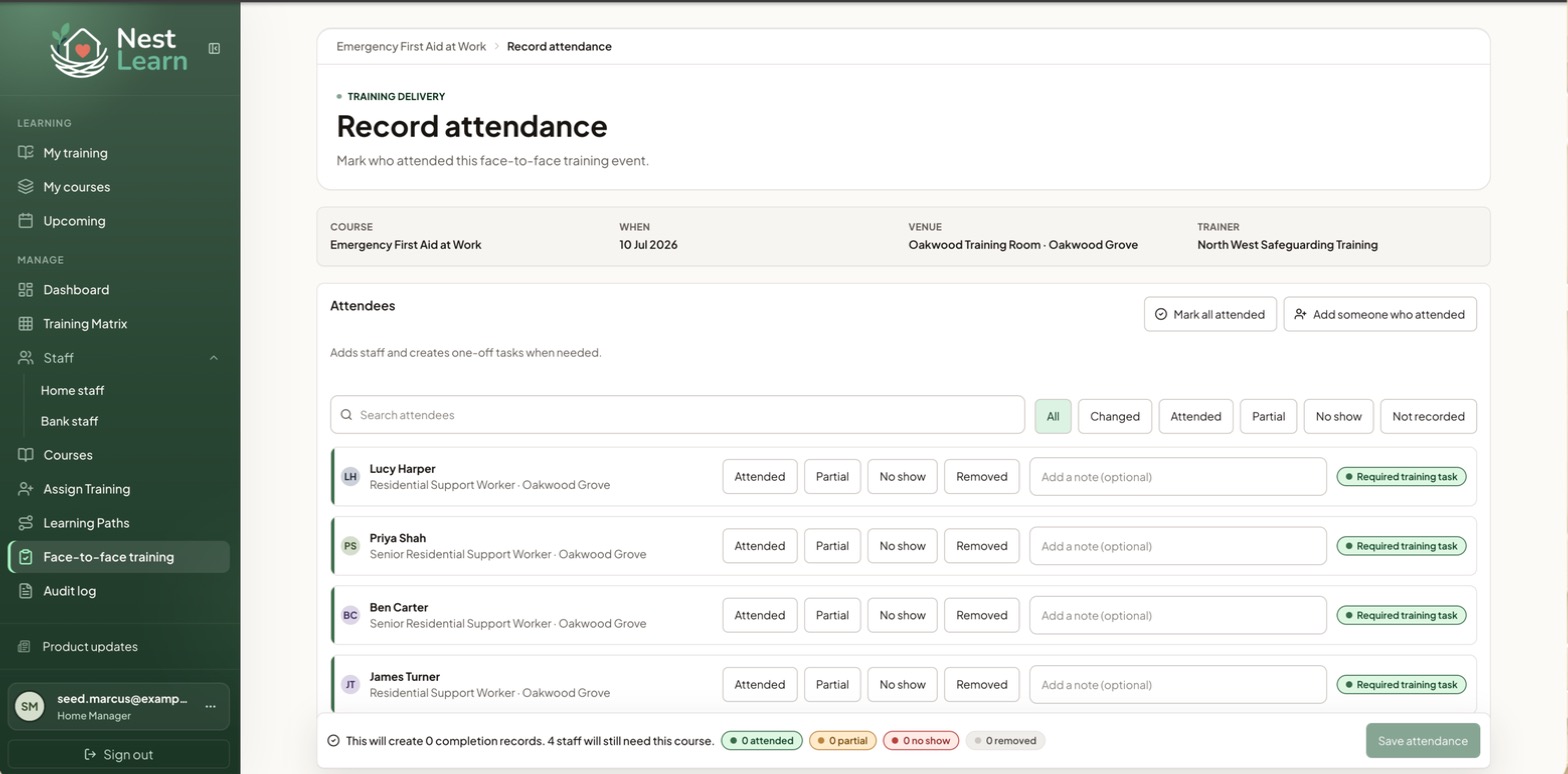The height and width of the screenshot is (774, 1568).
Task: Click the 0 attended summary badge
Action: tap(762, 741)
